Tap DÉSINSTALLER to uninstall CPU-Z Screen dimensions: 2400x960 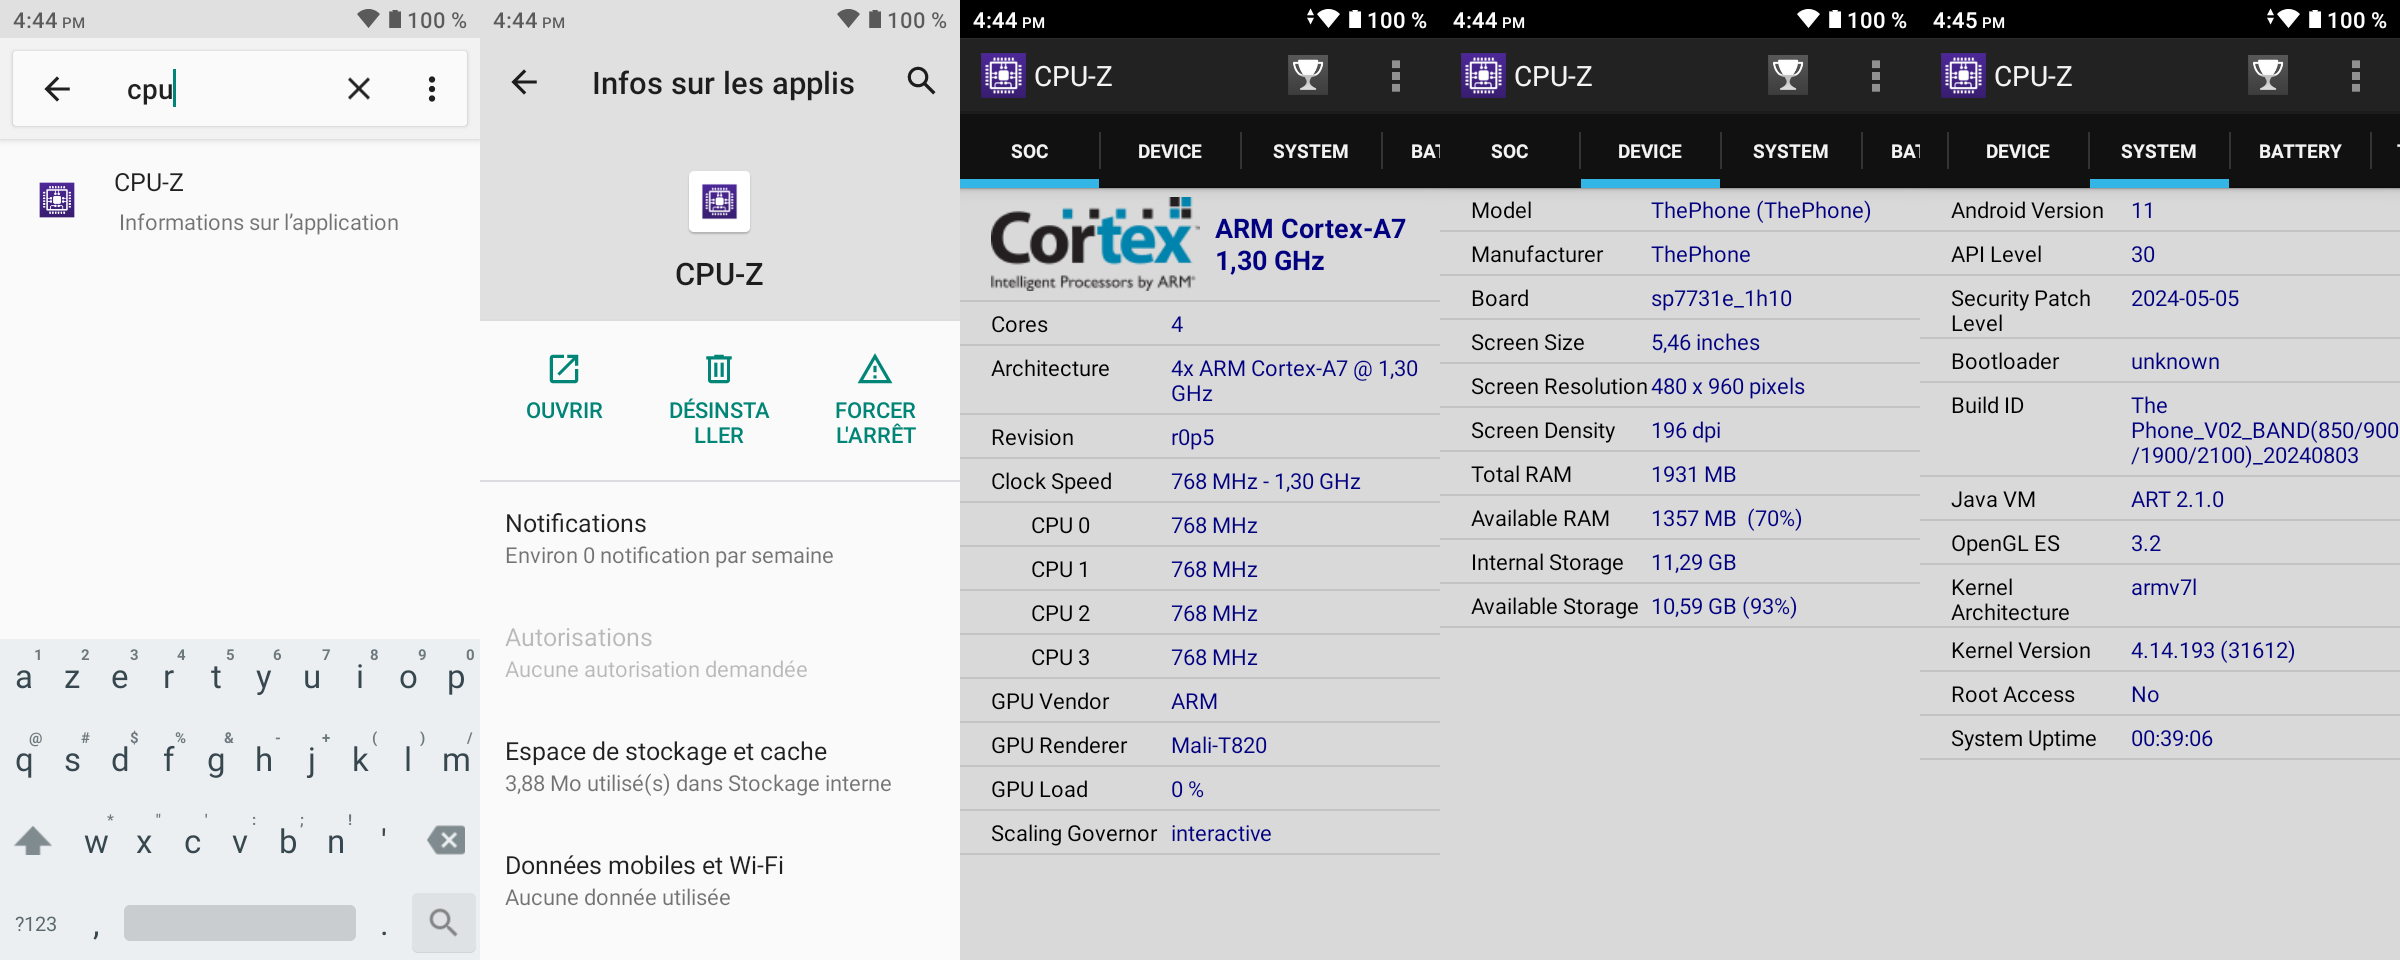tap(719, 398)
